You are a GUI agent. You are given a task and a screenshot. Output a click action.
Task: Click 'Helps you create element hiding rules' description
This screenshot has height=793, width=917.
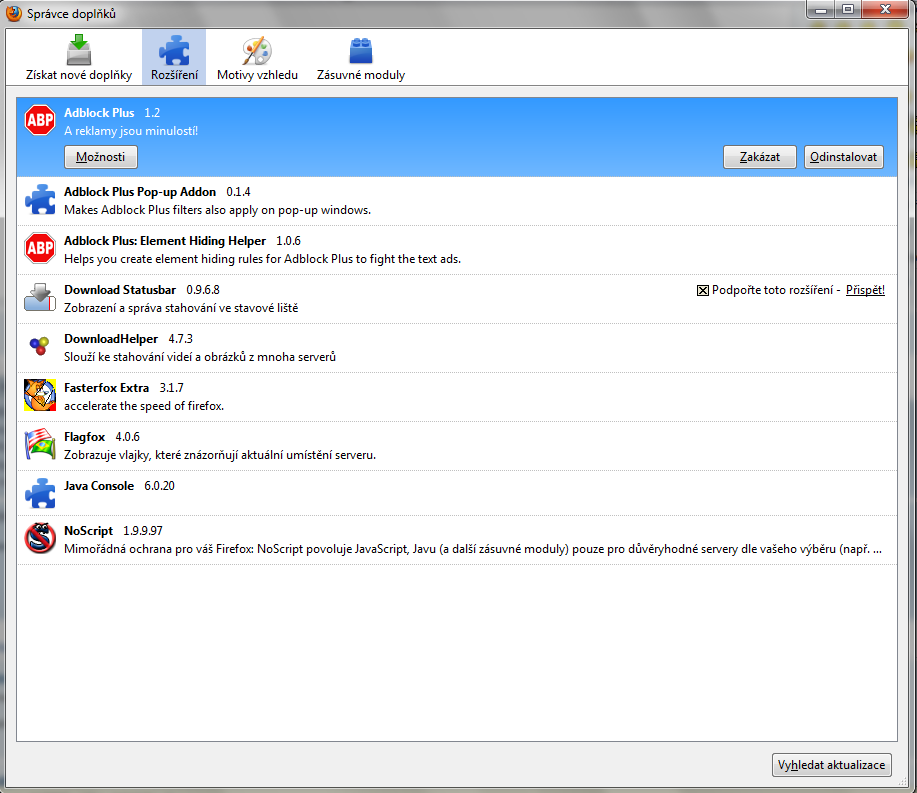263,259
